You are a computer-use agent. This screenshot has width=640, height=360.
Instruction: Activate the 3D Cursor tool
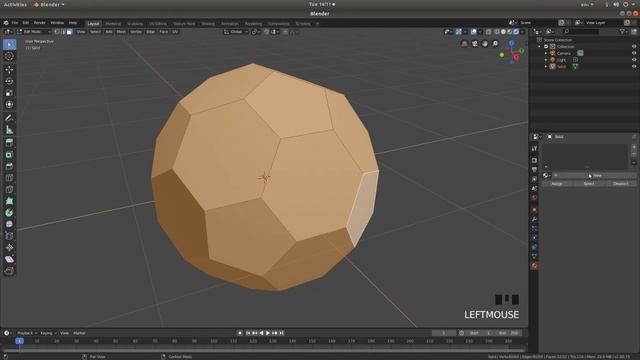9,57
